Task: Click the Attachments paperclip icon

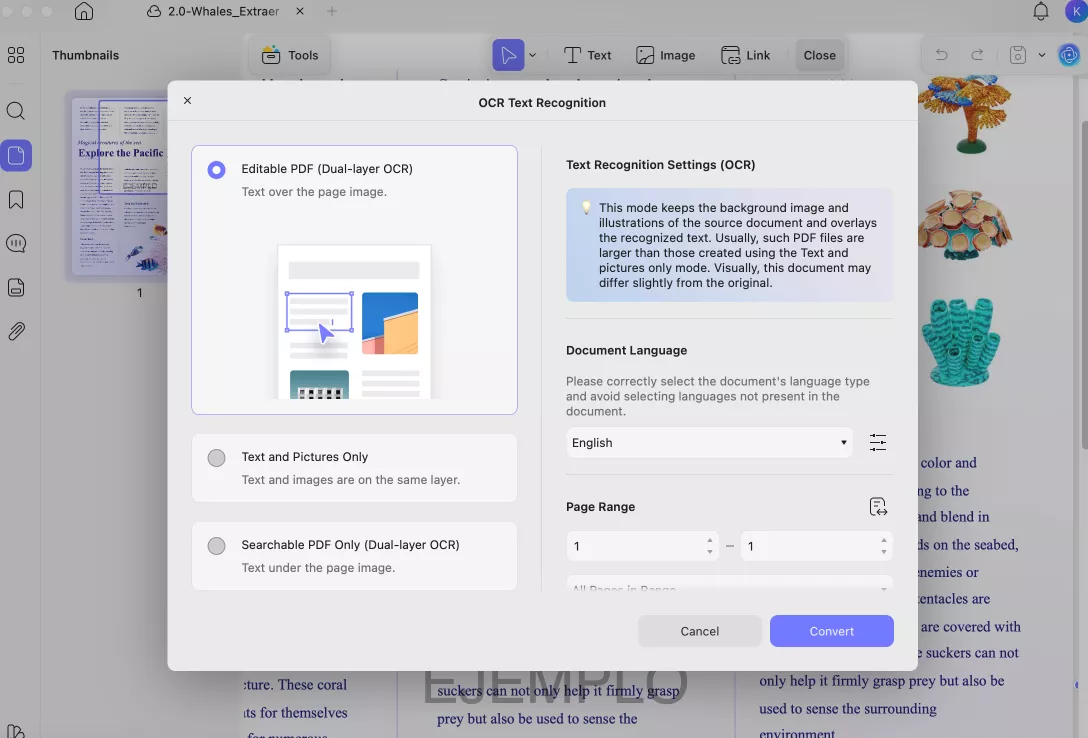Action: pos(16,331)
